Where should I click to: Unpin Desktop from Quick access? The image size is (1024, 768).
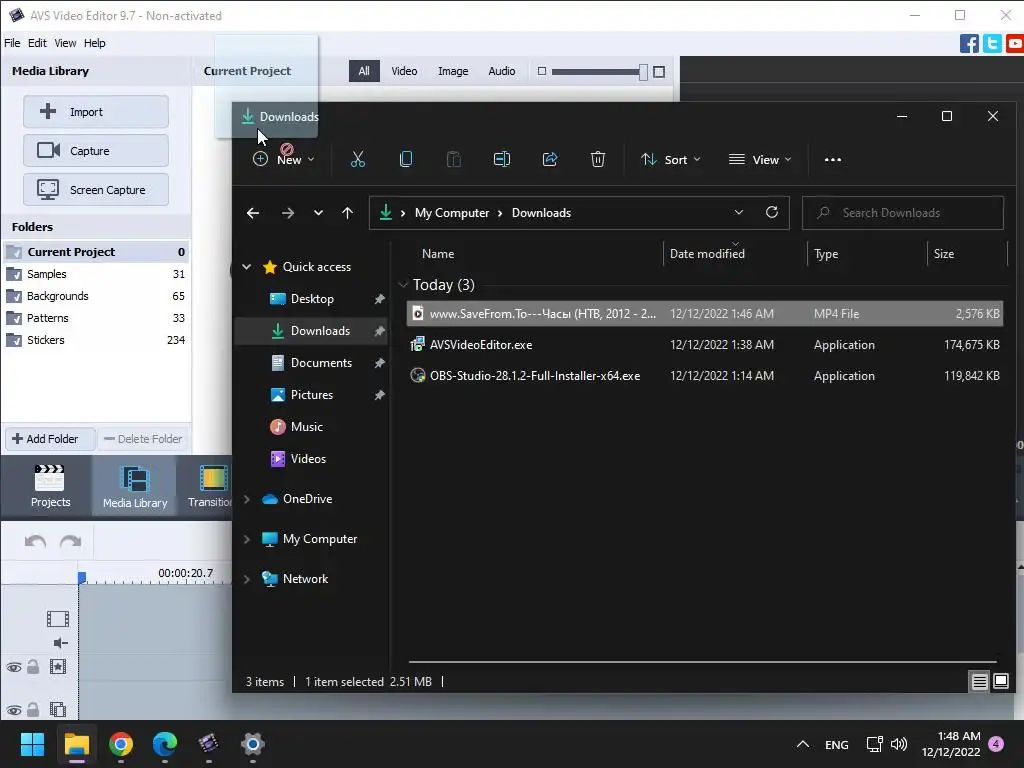click(x=379, y=299)
